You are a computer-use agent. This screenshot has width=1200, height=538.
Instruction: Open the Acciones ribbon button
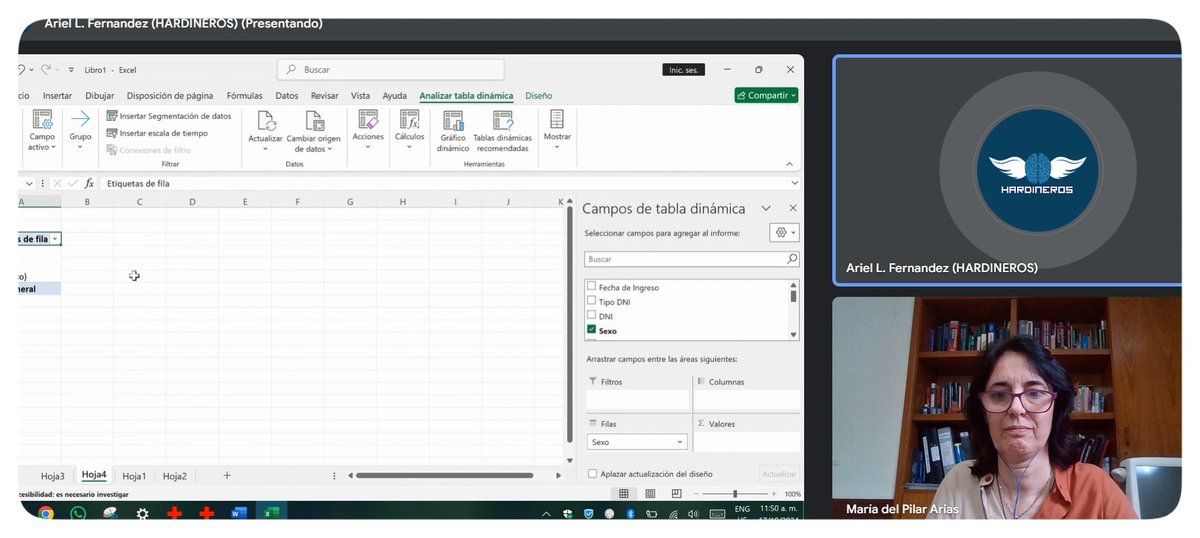point(368,130)
